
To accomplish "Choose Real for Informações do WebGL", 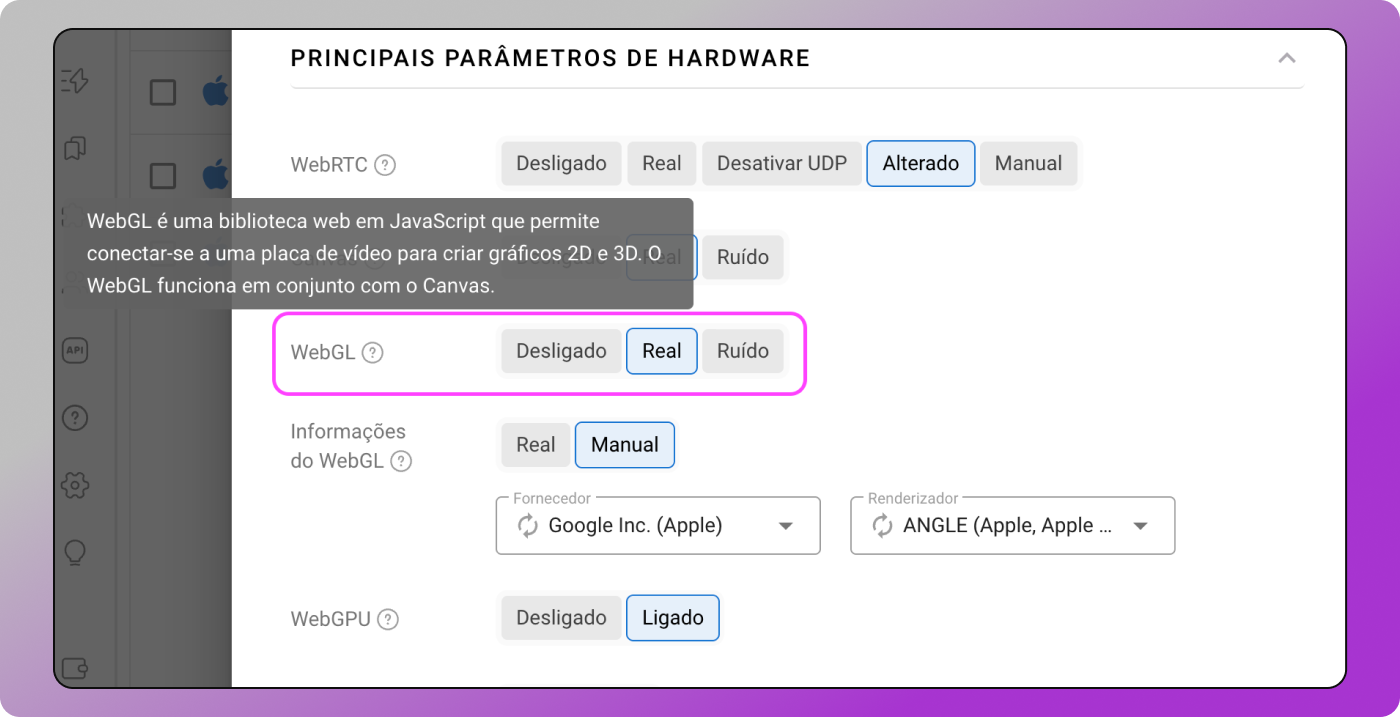I will pos(535,445).
